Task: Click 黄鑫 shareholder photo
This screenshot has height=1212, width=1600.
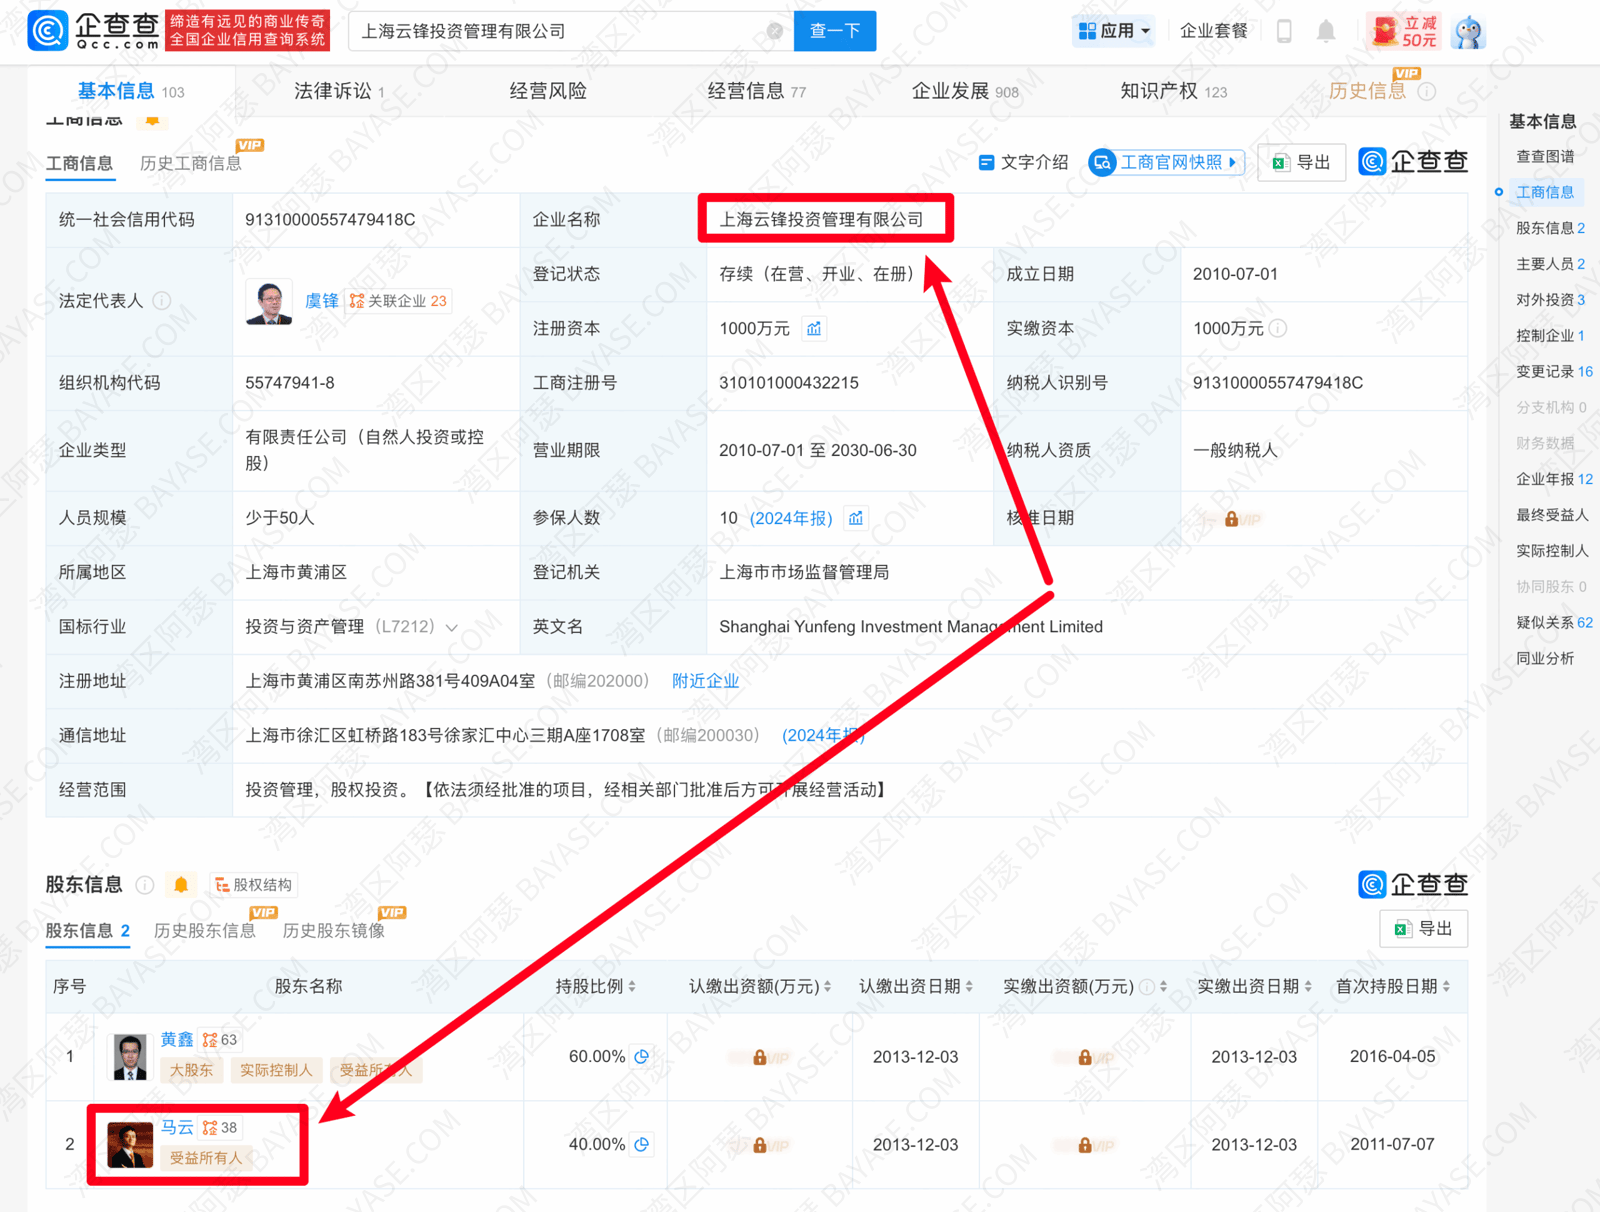Action: [130, 1057]
